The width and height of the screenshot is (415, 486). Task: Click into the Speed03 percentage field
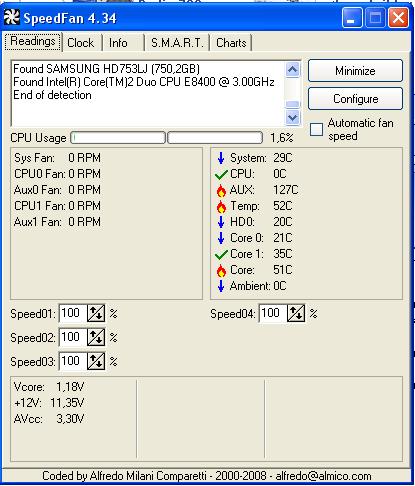click(73, 361)
